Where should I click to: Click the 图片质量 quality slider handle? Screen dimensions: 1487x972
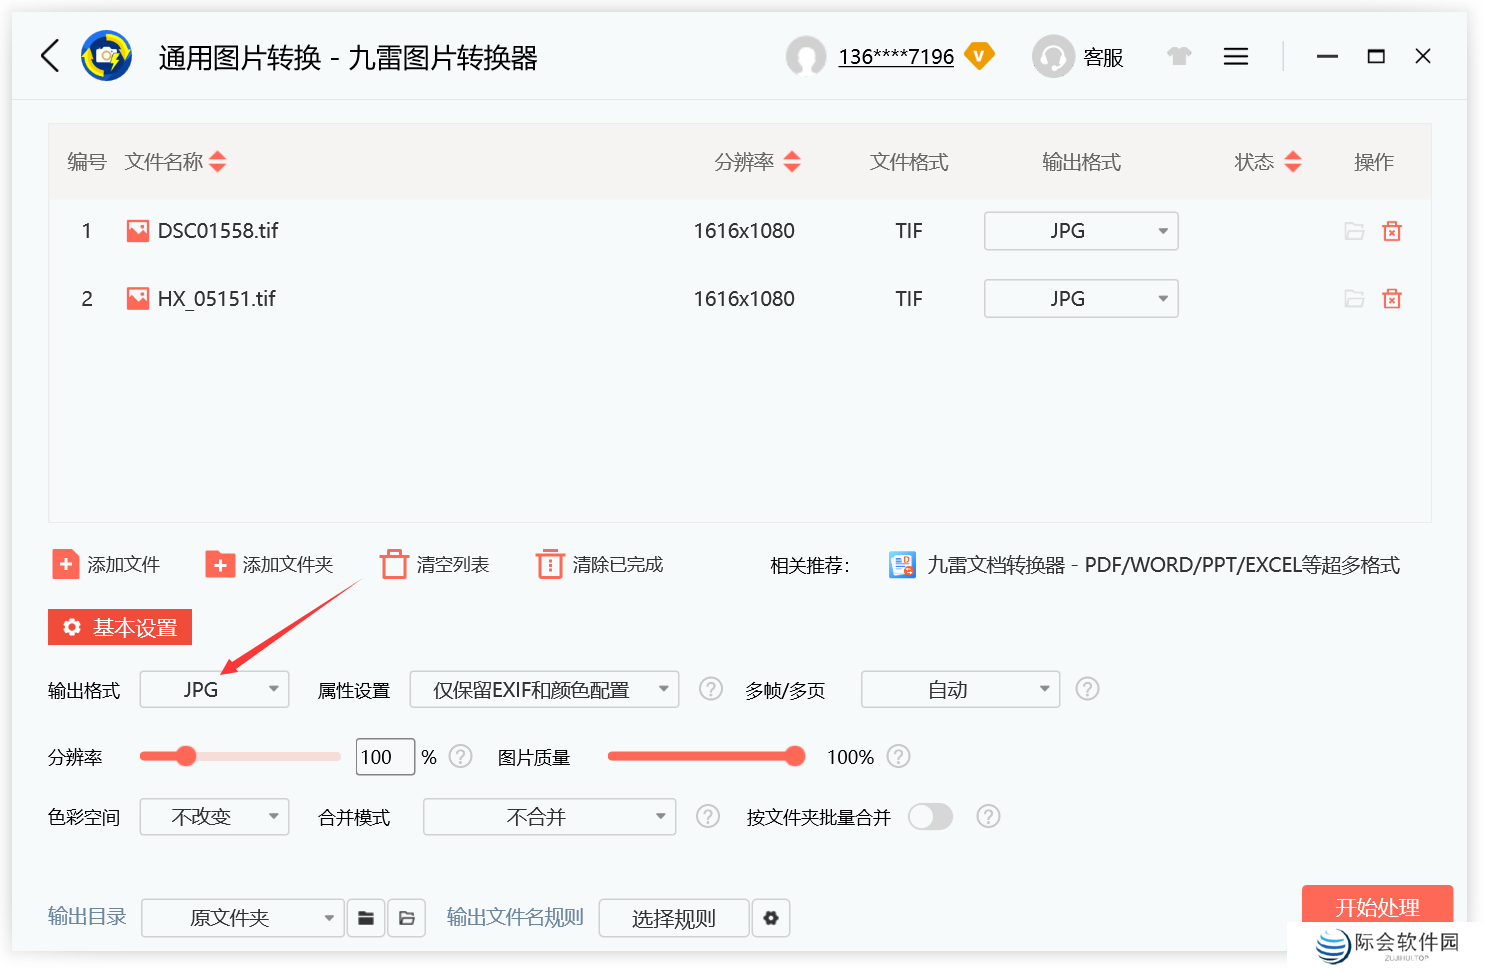coord(795,756)
